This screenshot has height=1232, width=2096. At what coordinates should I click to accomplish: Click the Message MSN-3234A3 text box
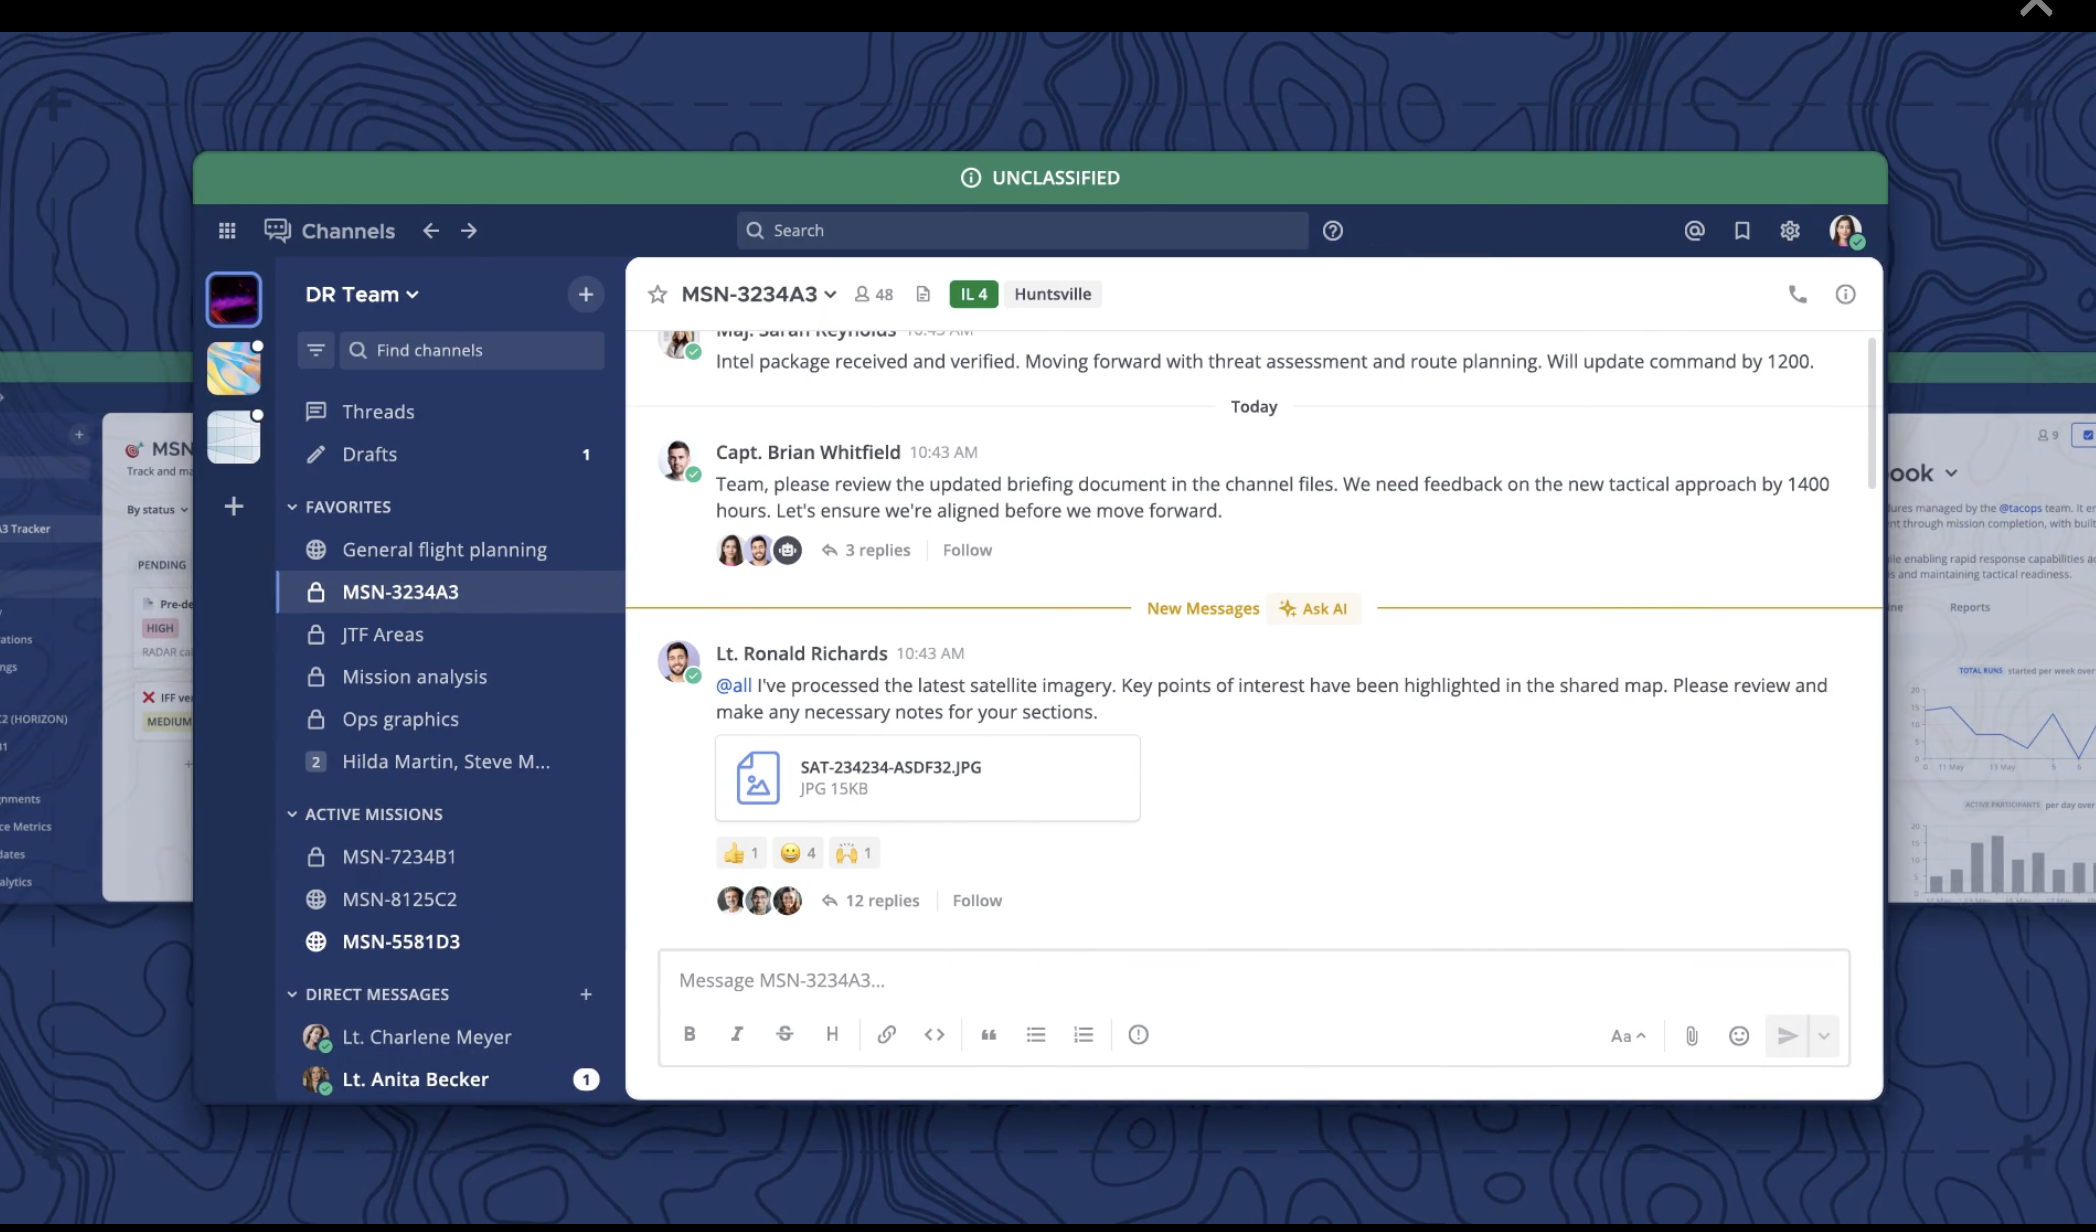click(x=1254, y=980)
